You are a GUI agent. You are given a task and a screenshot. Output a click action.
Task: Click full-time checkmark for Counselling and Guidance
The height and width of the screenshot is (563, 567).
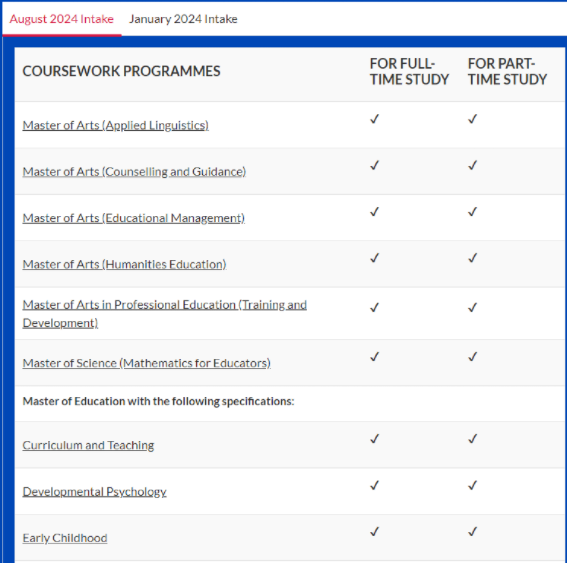[x=375, y=165]
